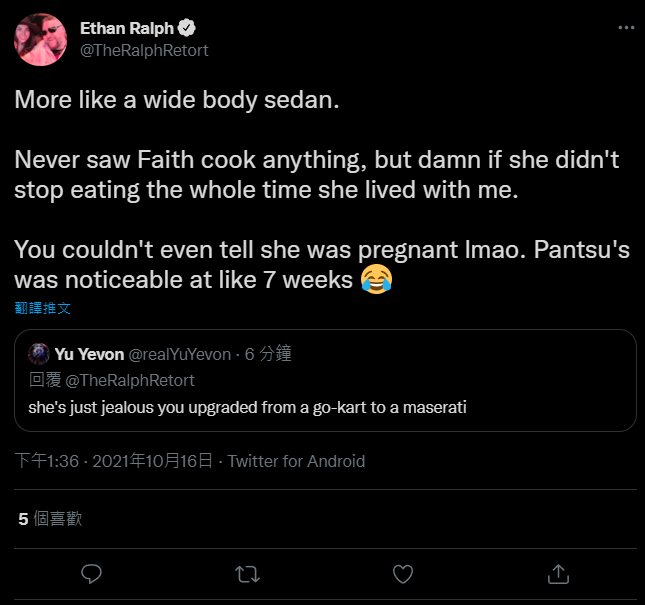Open the Yu Yevon name in quoted tweet

(89, 354)
